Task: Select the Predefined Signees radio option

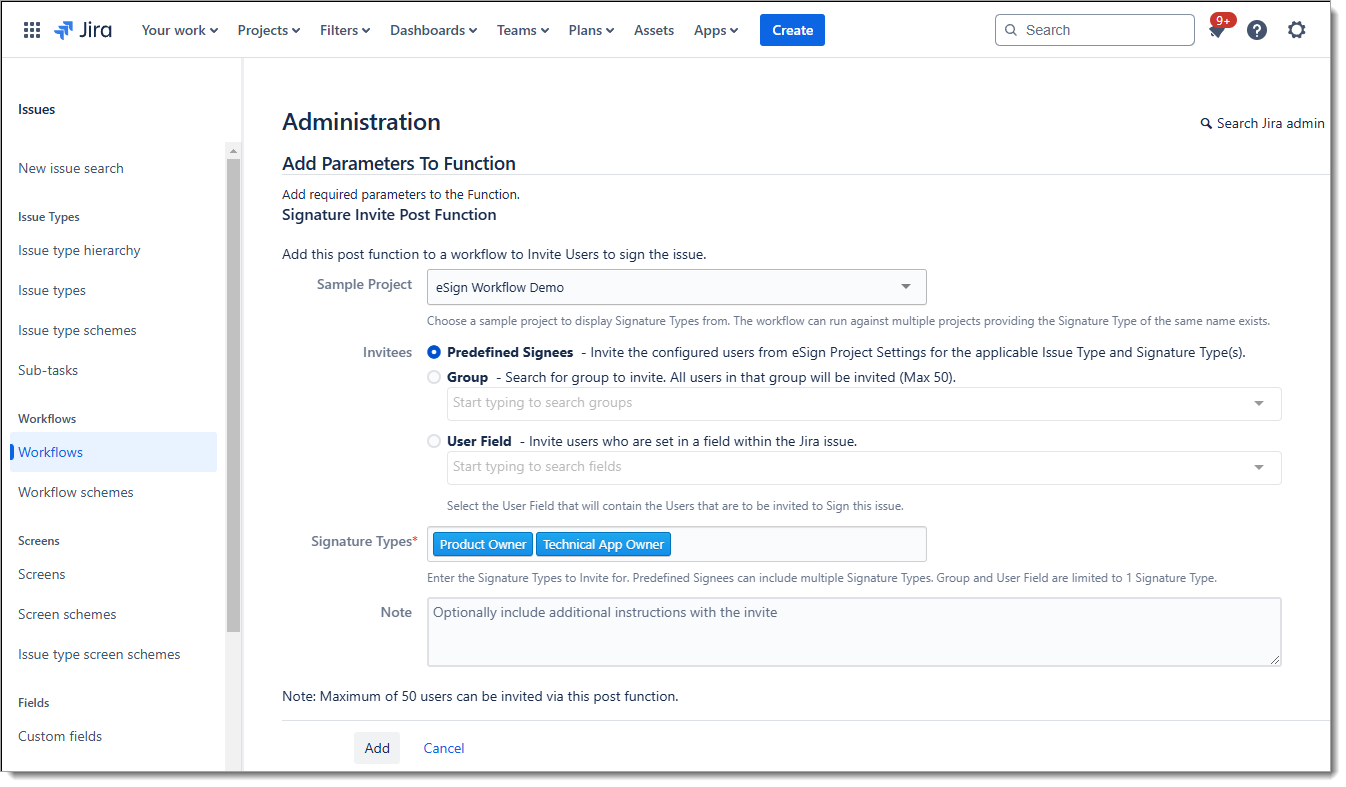Action: [x=434, y=352]
